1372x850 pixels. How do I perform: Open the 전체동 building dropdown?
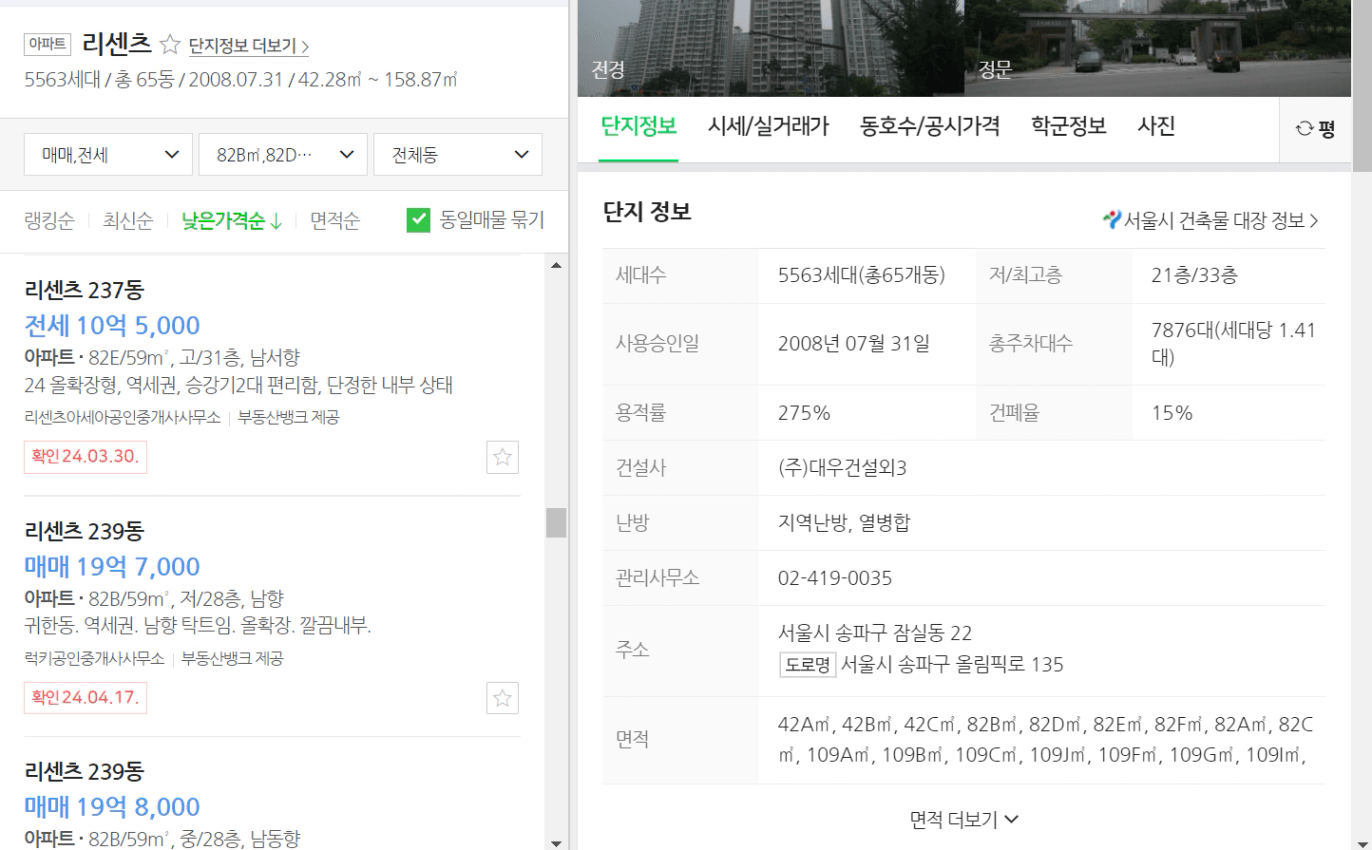(458, 155)
